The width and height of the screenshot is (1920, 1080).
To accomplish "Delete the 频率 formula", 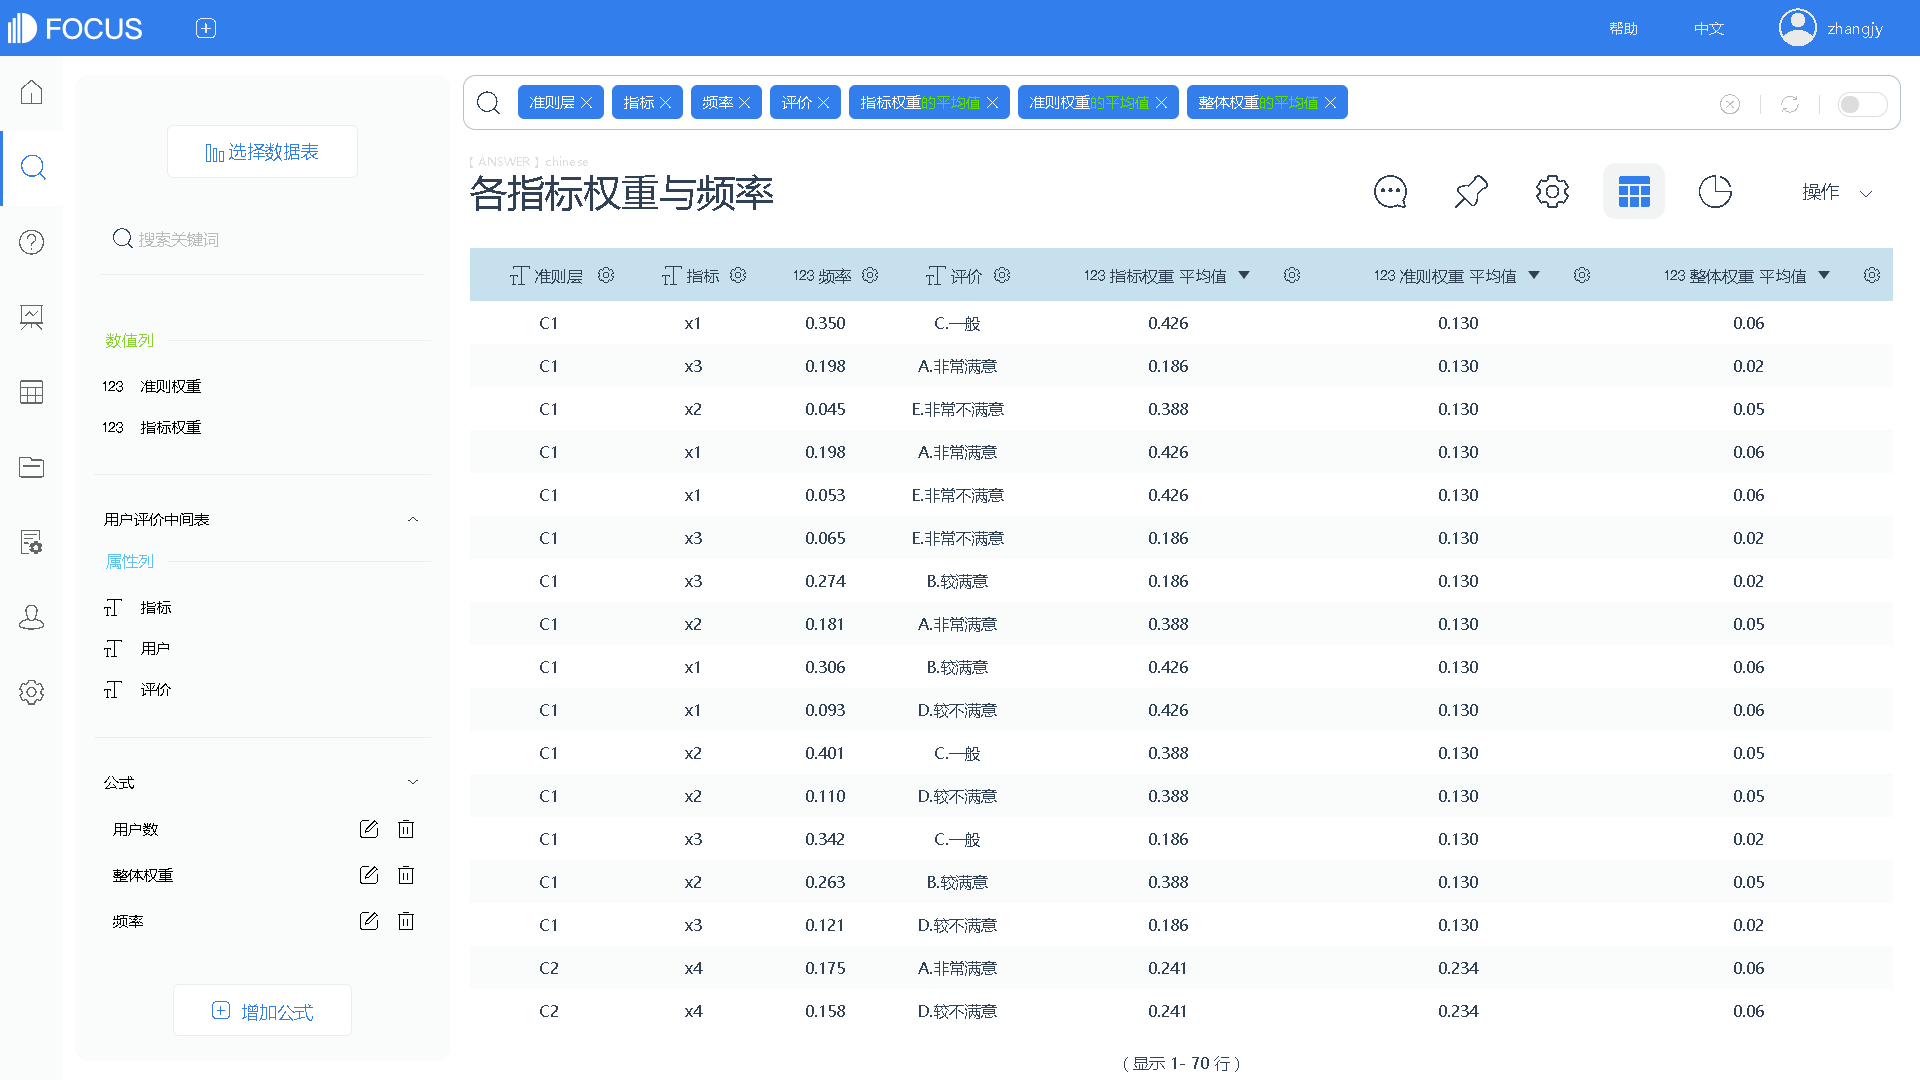I will (406, 921).
